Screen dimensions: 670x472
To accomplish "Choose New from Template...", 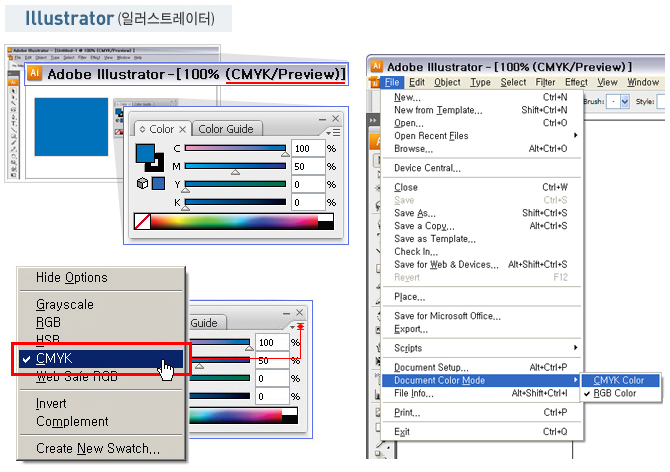I will pyautogui.click(x=481, y=110).
